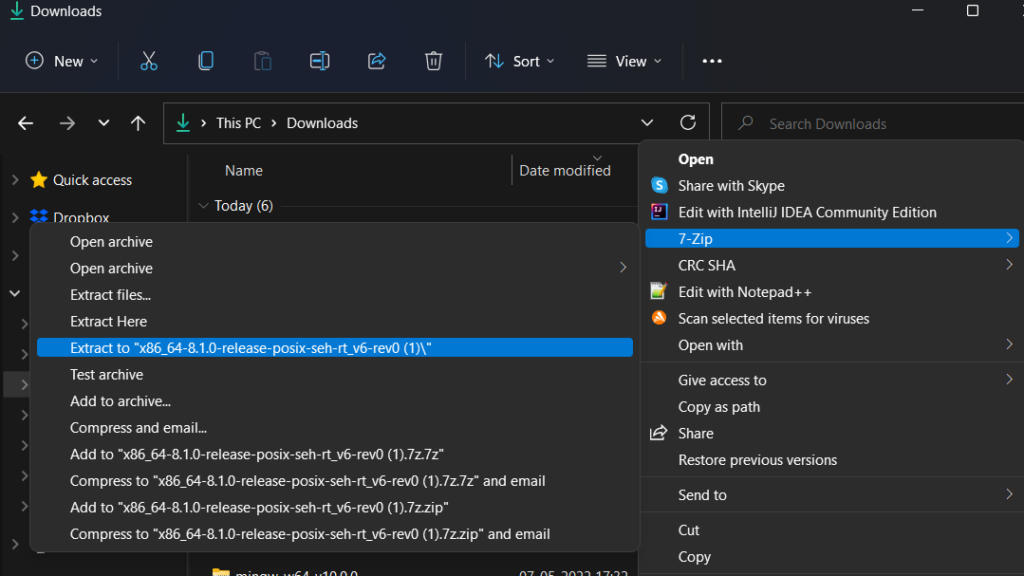1024x576 pixels.
Task: Select Extract Here in 7-Zip submenu
Action: click(x=108, y=321)
